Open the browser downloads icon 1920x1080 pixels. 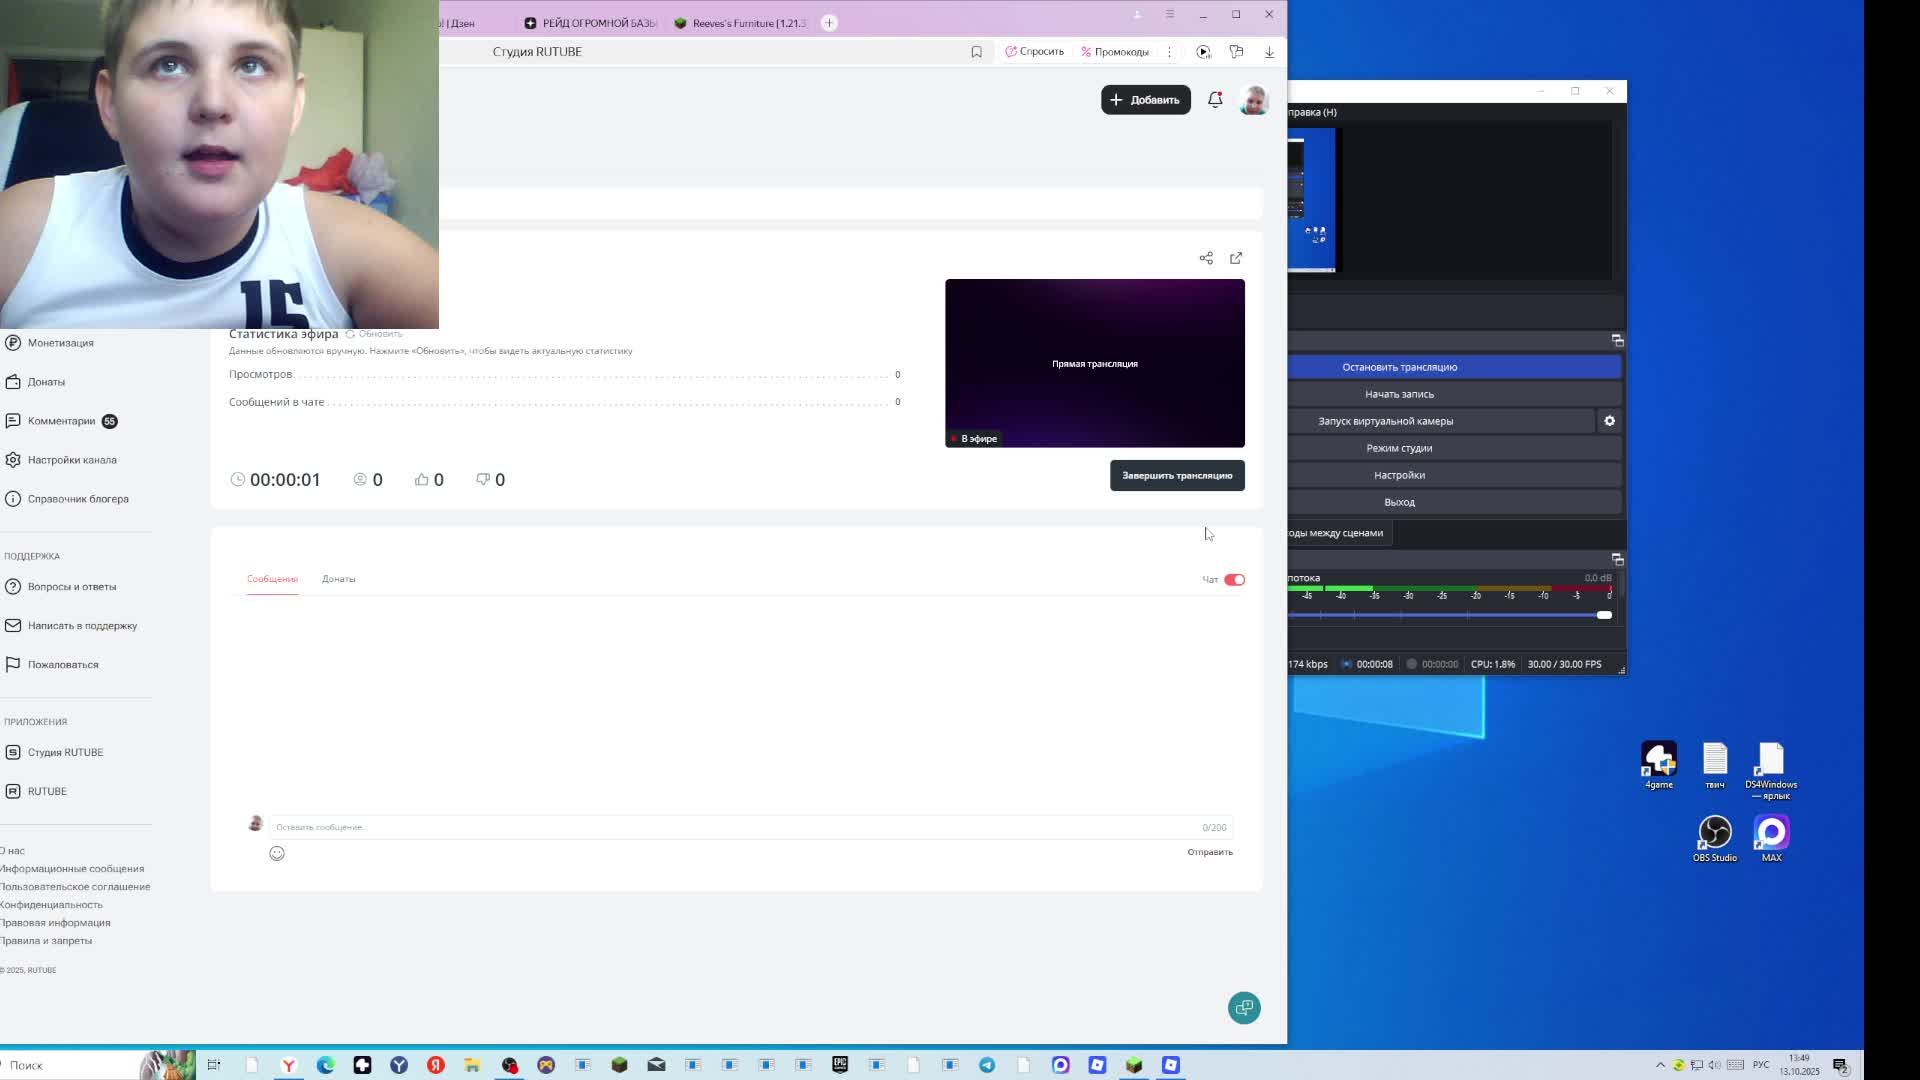[1269, 52]
